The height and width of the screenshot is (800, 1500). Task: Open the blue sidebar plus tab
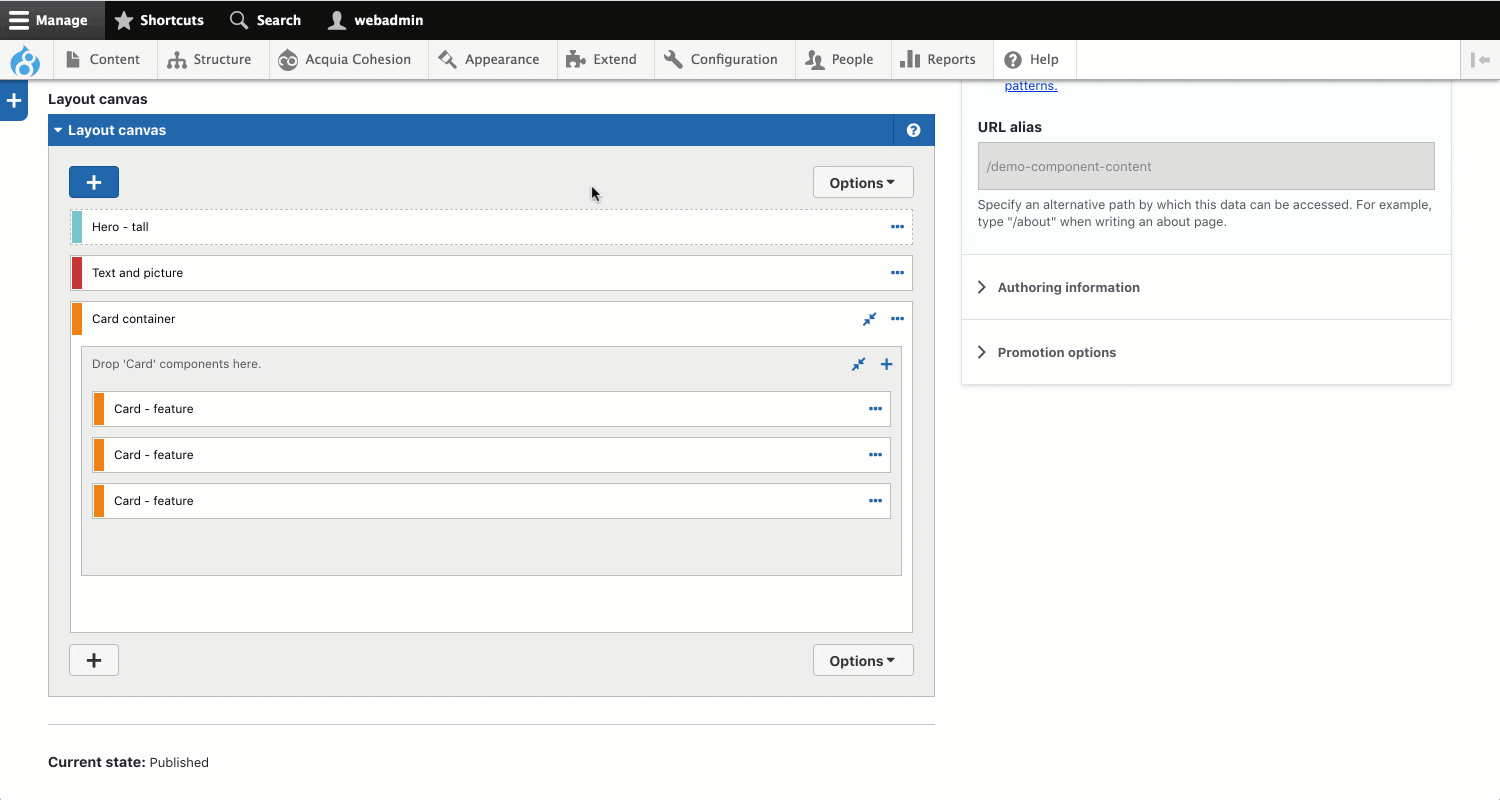coord(14,101)
